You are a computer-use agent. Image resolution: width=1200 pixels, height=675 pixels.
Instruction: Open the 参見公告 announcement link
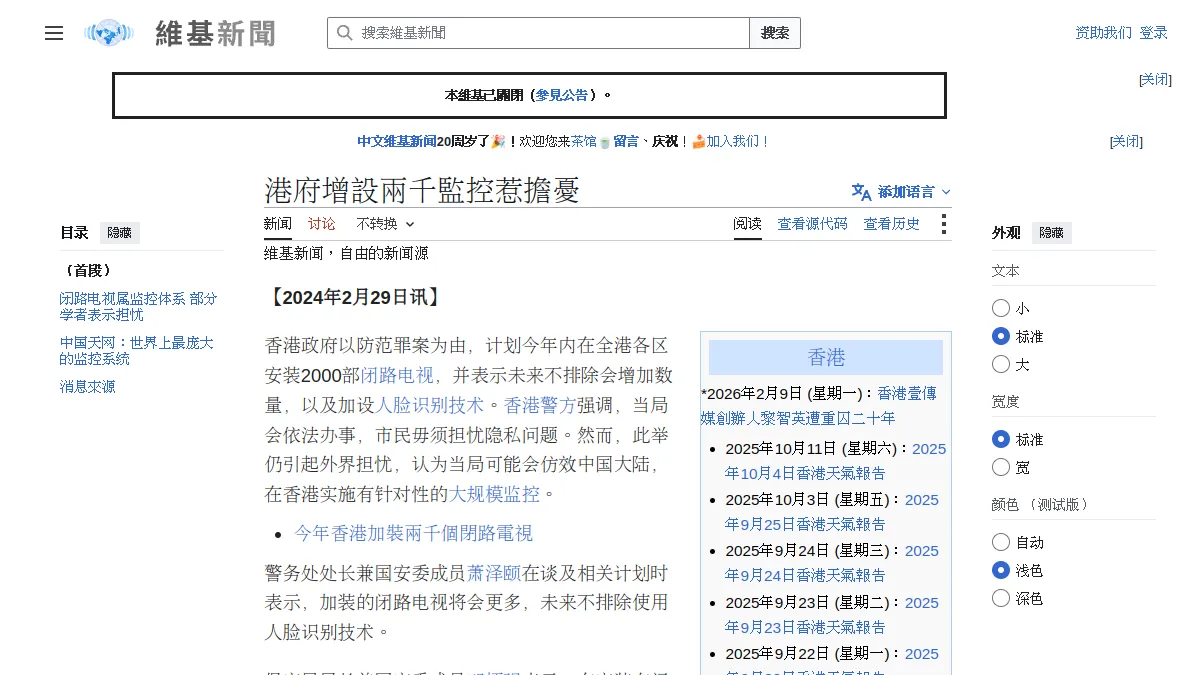point(562,96)
